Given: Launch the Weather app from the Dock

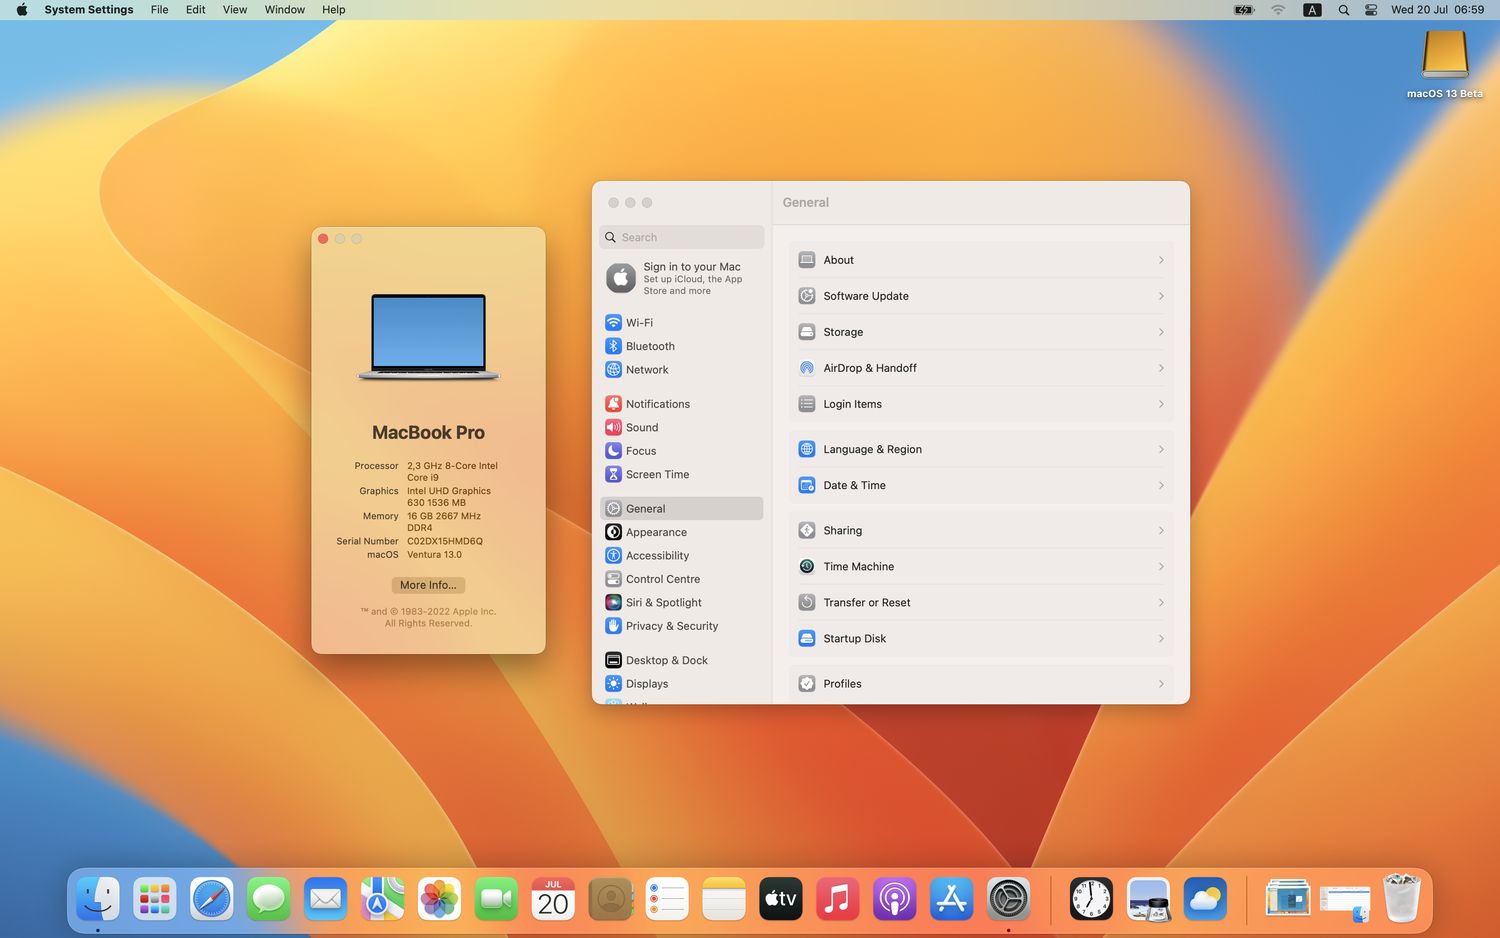Looking at the screenshot, I should 1205,899.
